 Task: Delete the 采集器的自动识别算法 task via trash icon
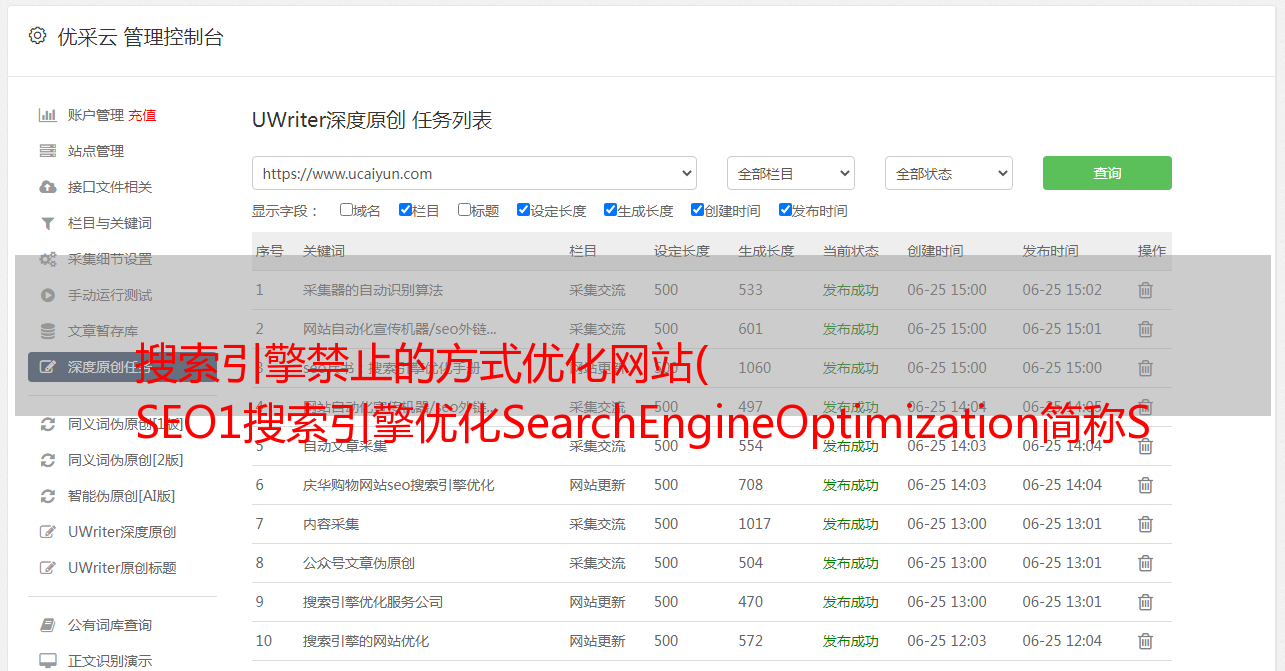pyautogui.click(x=1145, y=290)
